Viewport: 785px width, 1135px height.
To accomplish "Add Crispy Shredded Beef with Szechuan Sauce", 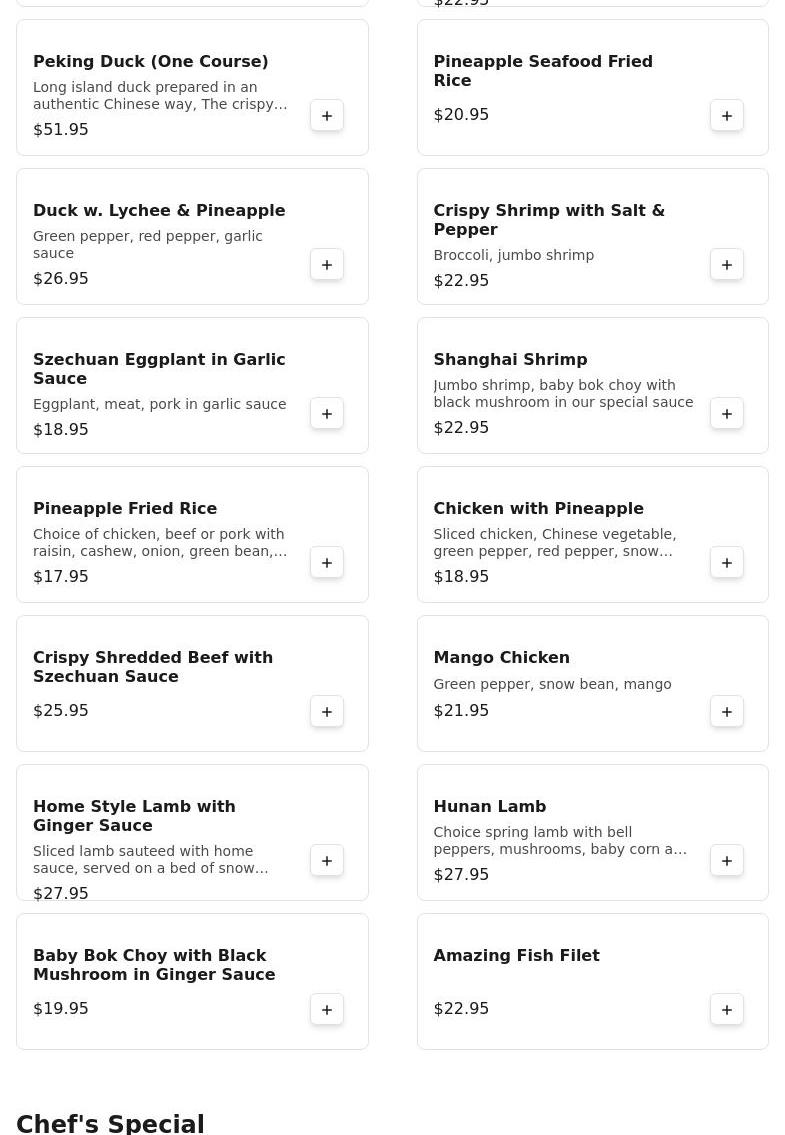I will point(327,712).
